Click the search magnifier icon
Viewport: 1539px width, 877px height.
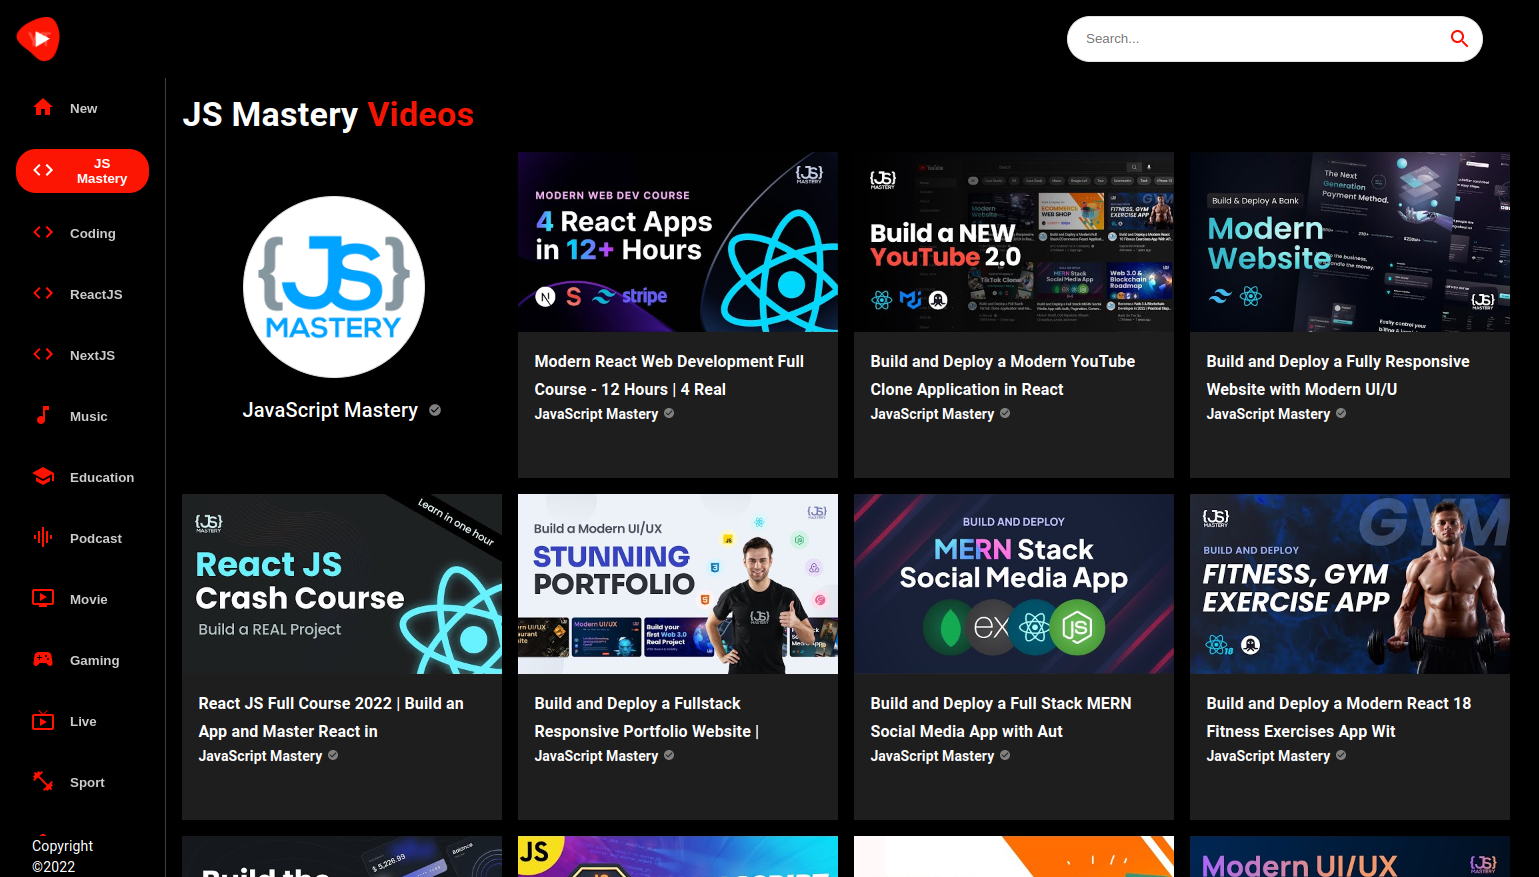[1459, 39]
